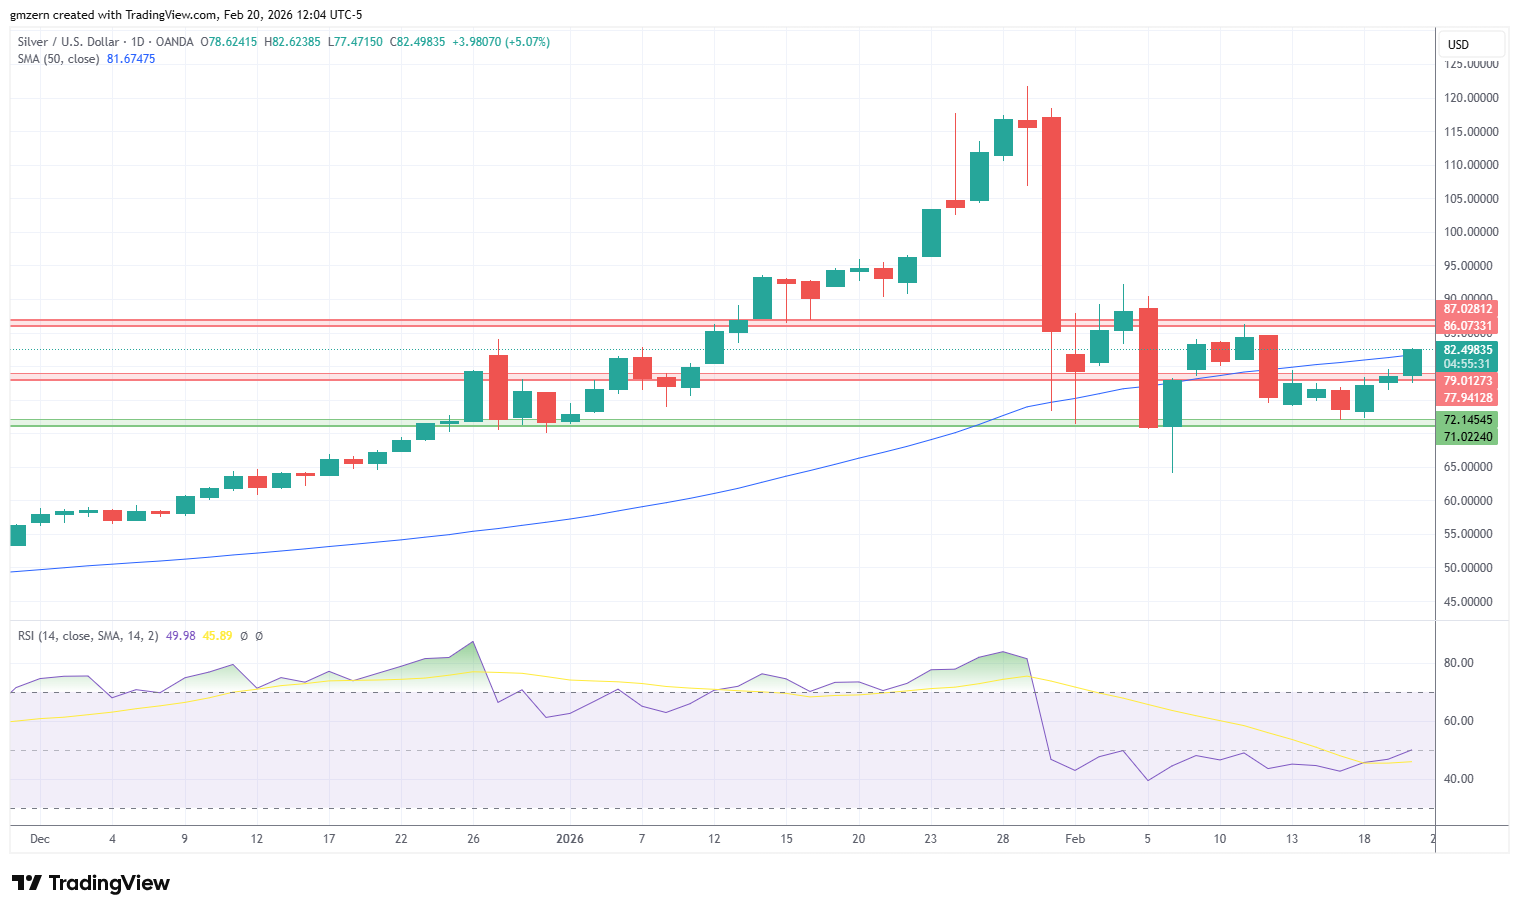Click the 100.00000 price axis level
Image resolution: width=1519 pixels, height=913 pixels.
(1471, 232)
